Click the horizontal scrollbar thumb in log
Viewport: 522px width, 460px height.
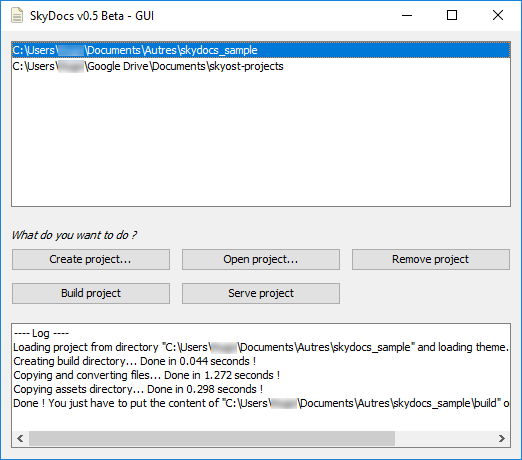(212, 438)
